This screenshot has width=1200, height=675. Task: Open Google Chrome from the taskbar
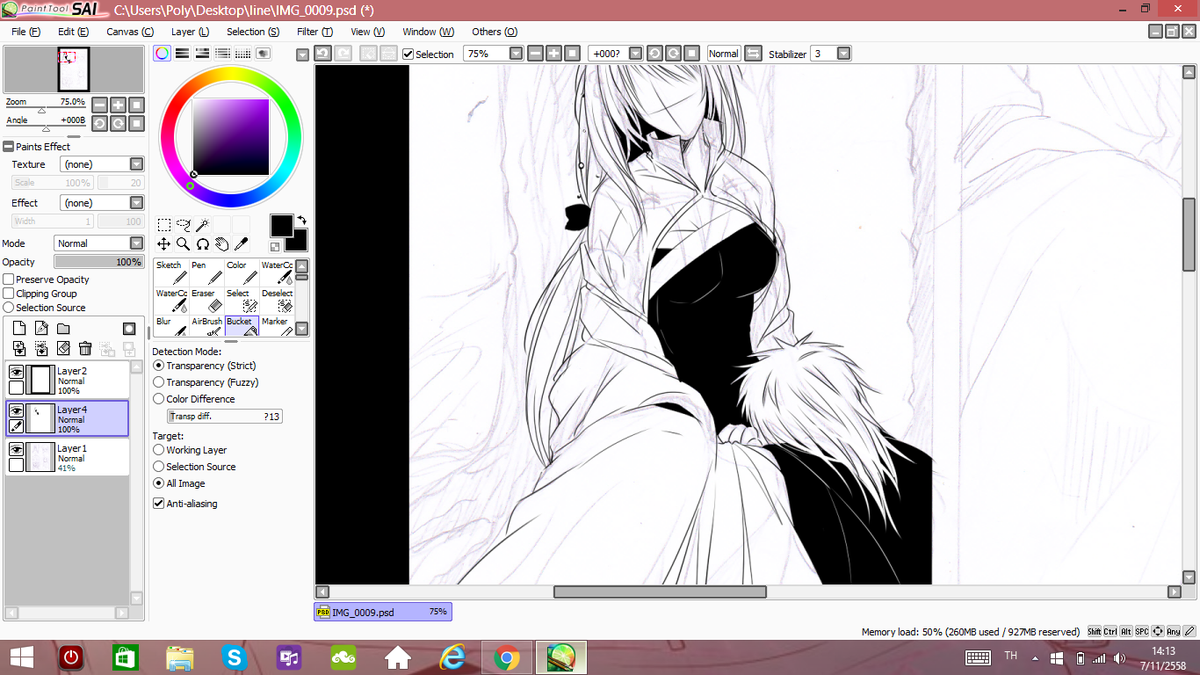[x=507, y=658]
